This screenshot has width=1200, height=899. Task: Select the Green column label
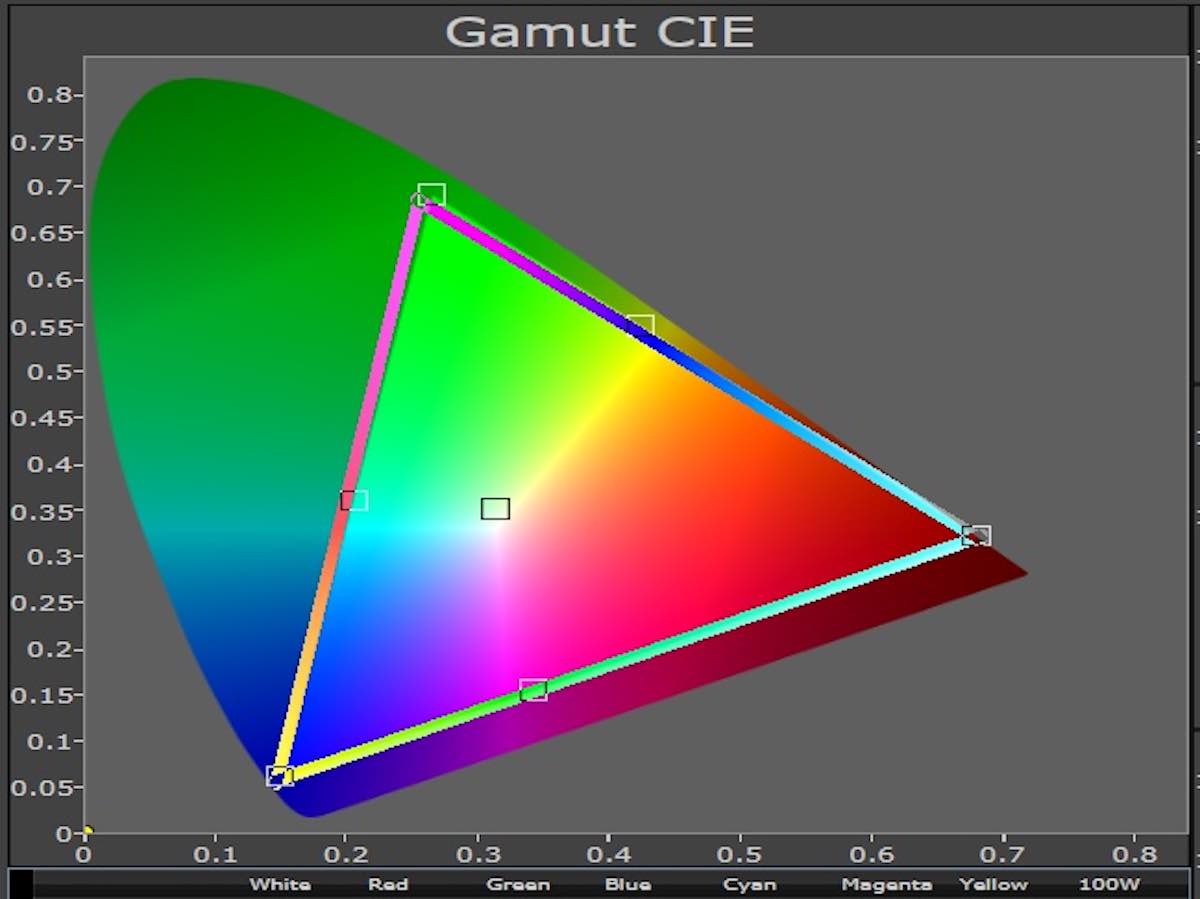(518, 885)
